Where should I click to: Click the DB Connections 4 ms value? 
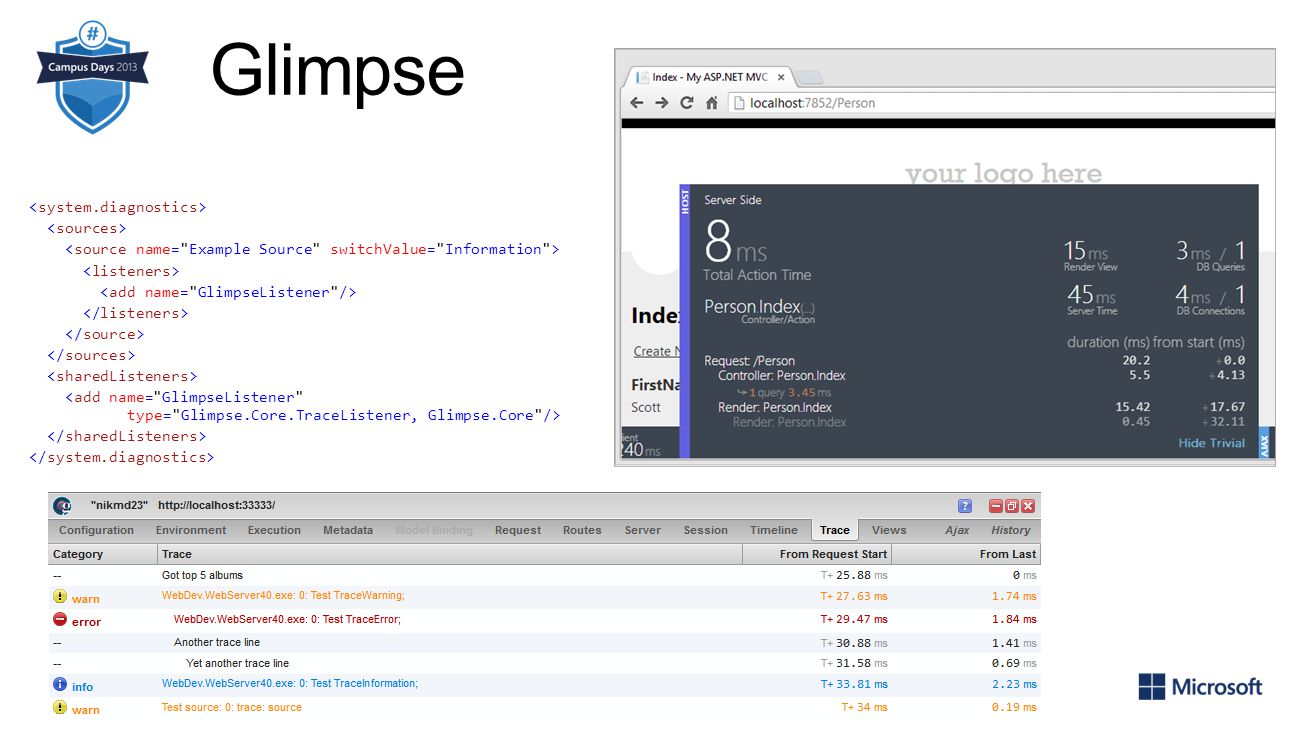1192,295
